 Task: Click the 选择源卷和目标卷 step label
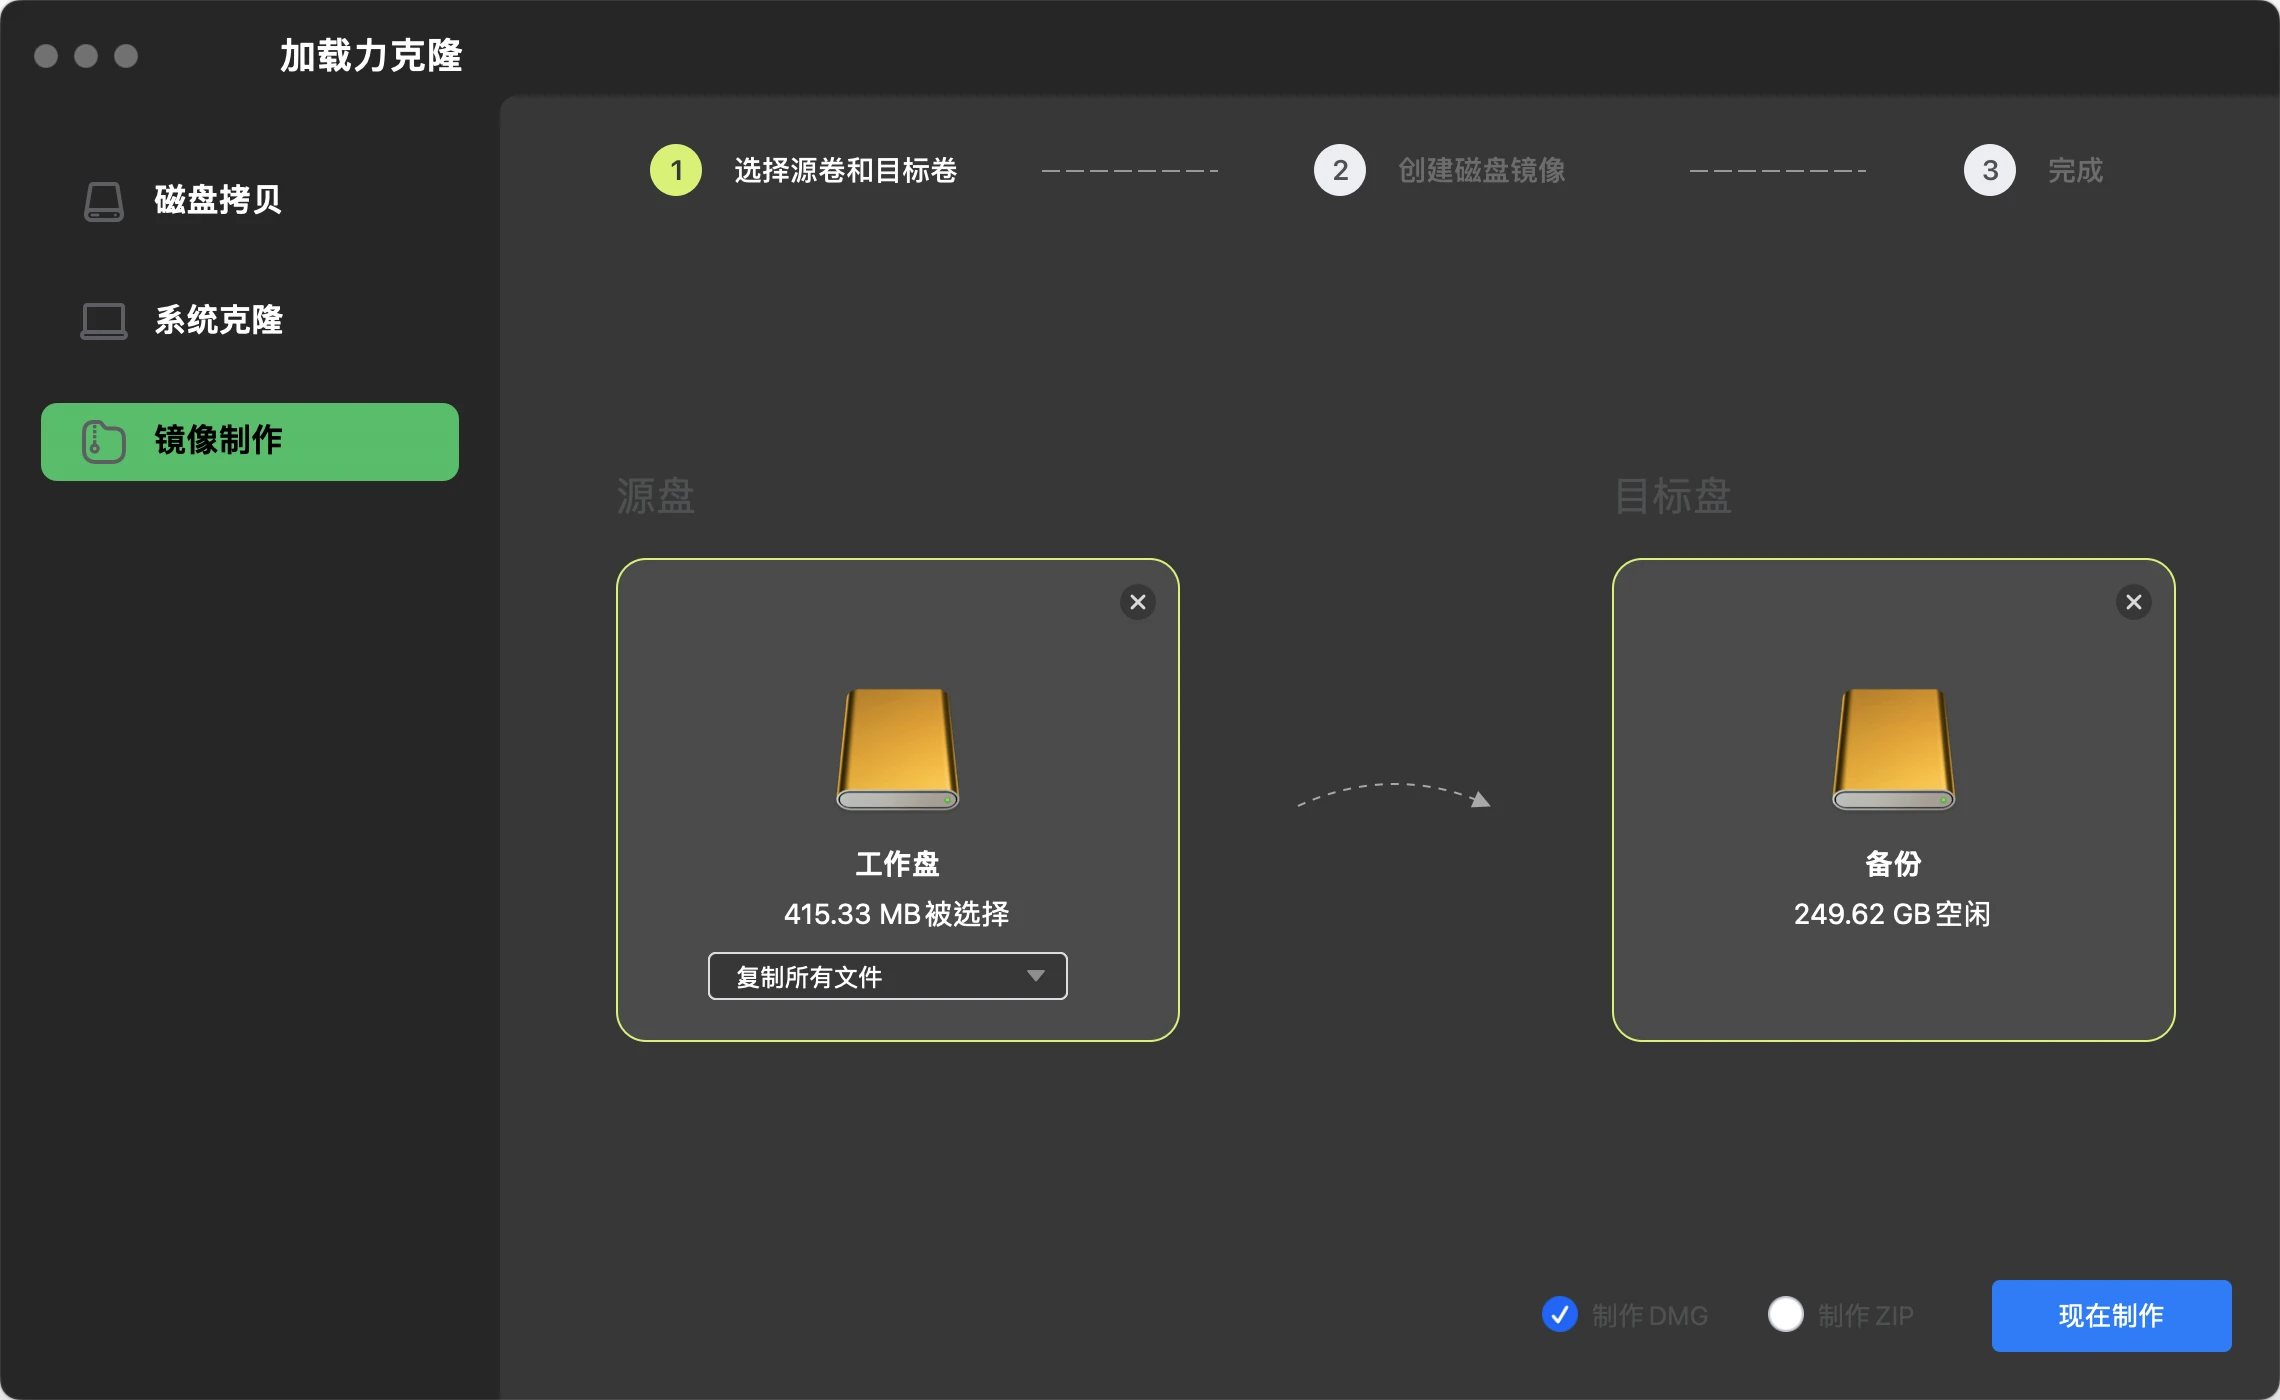tap(846, 170)
